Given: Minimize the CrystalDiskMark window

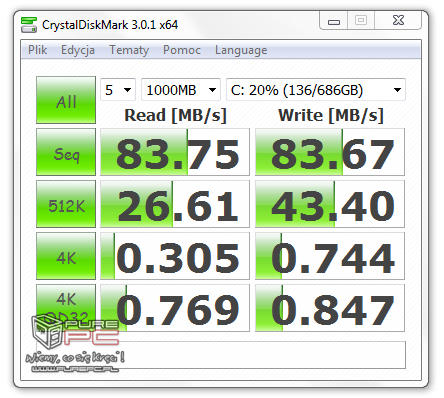Looking at the screenshot, I should (334, 21).
